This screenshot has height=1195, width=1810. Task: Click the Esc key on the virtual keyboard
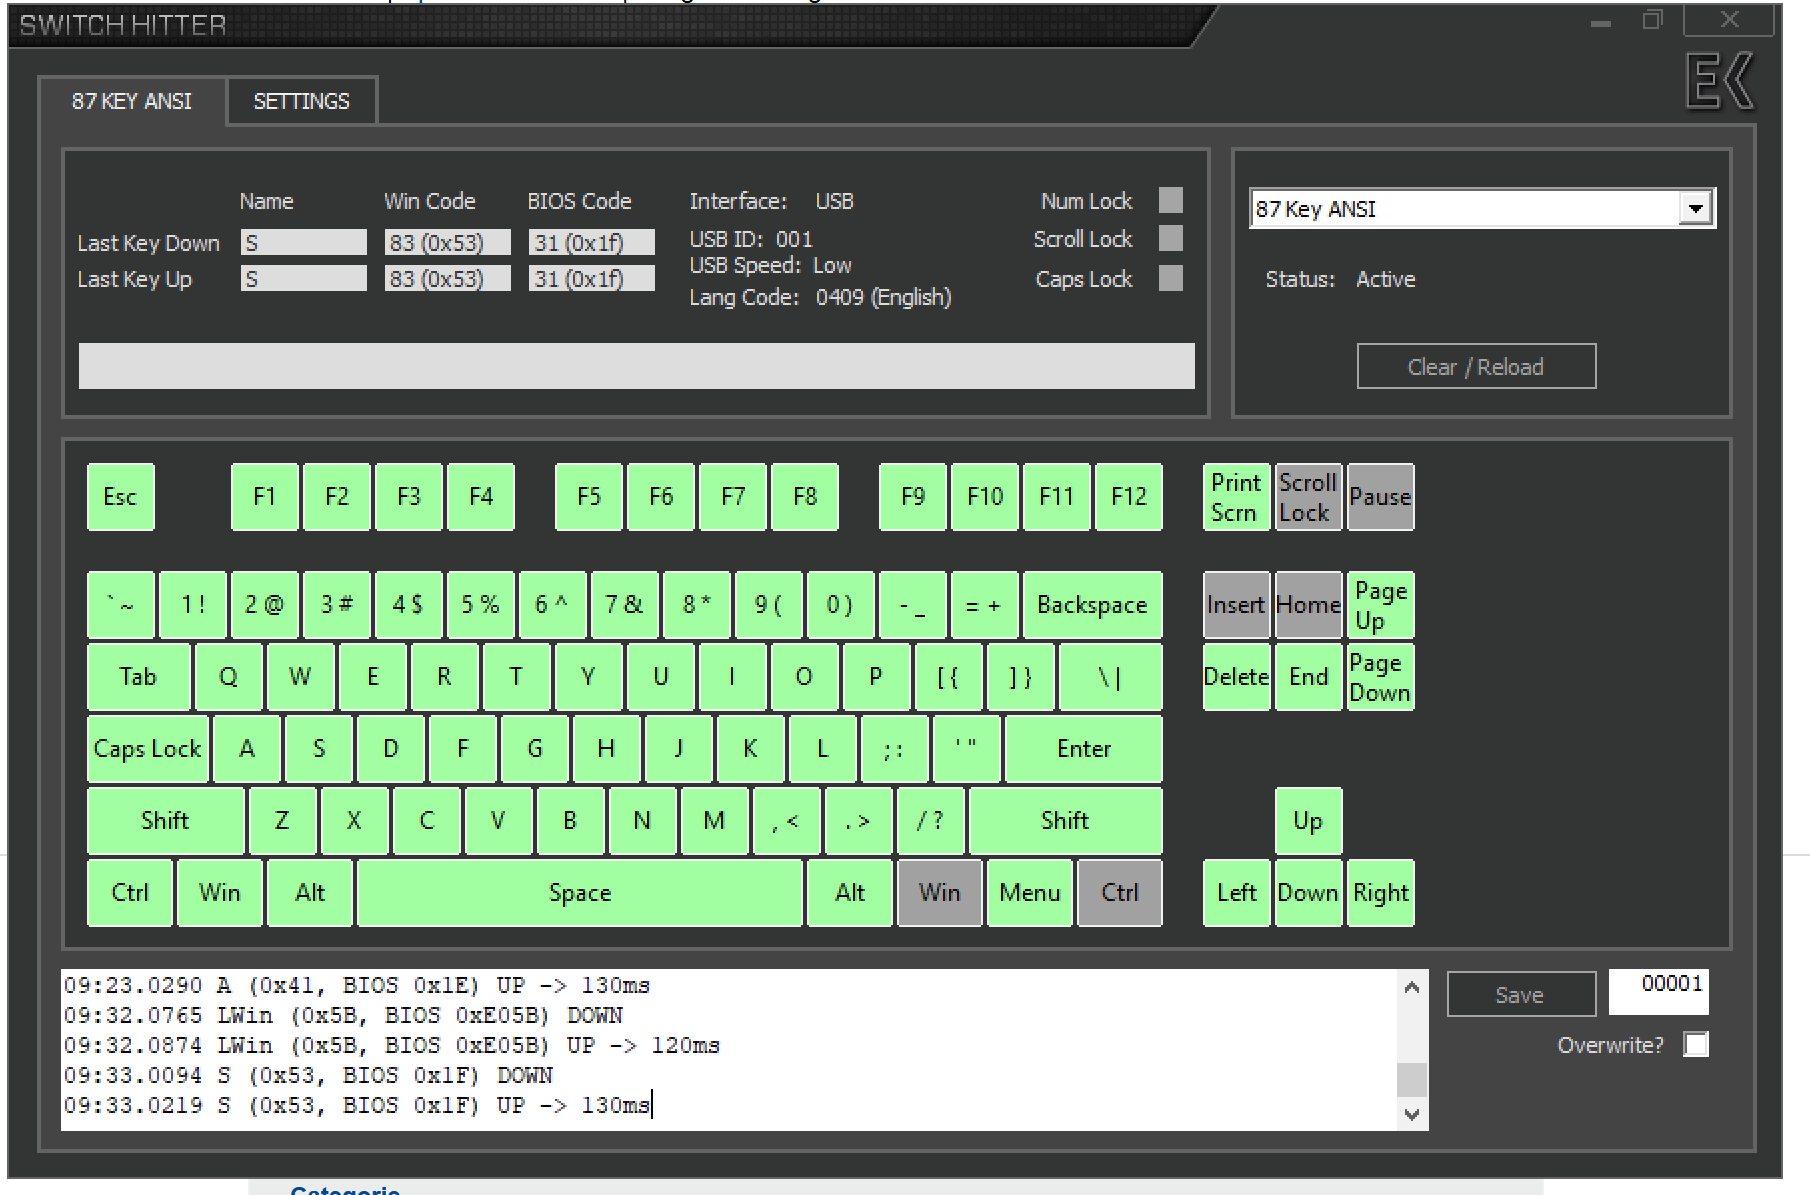(121, 497)
